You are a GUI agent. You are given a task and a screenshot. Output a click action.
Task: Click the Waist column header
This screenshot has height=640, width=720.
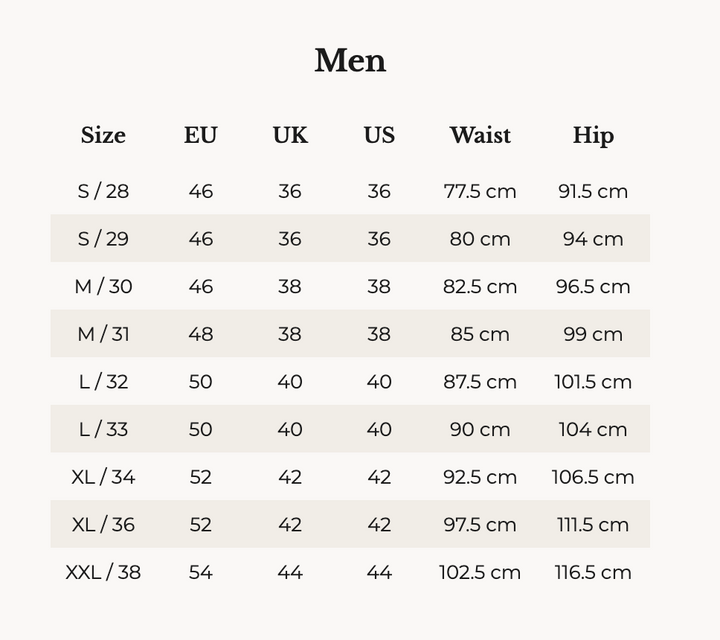480,136
